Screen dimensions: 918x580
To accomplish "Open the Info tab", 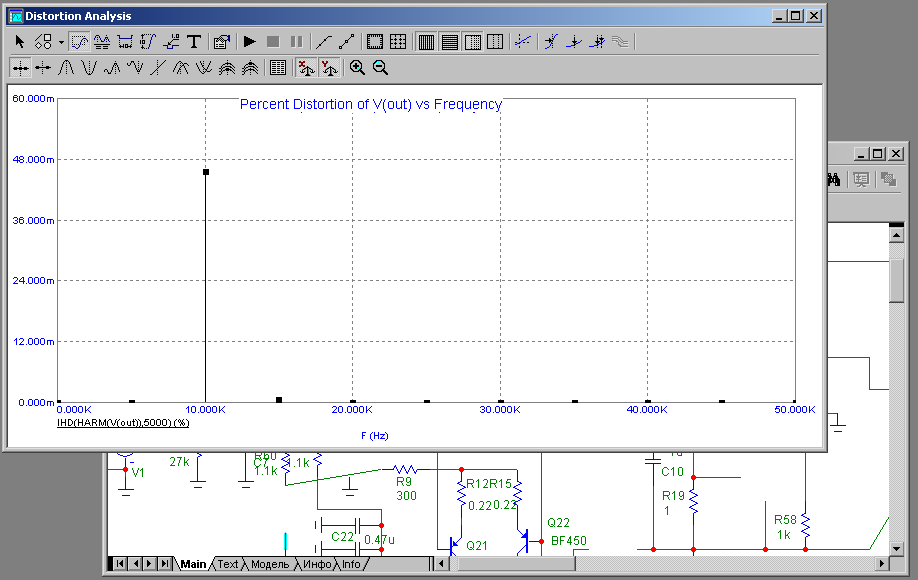I will 351,564.
